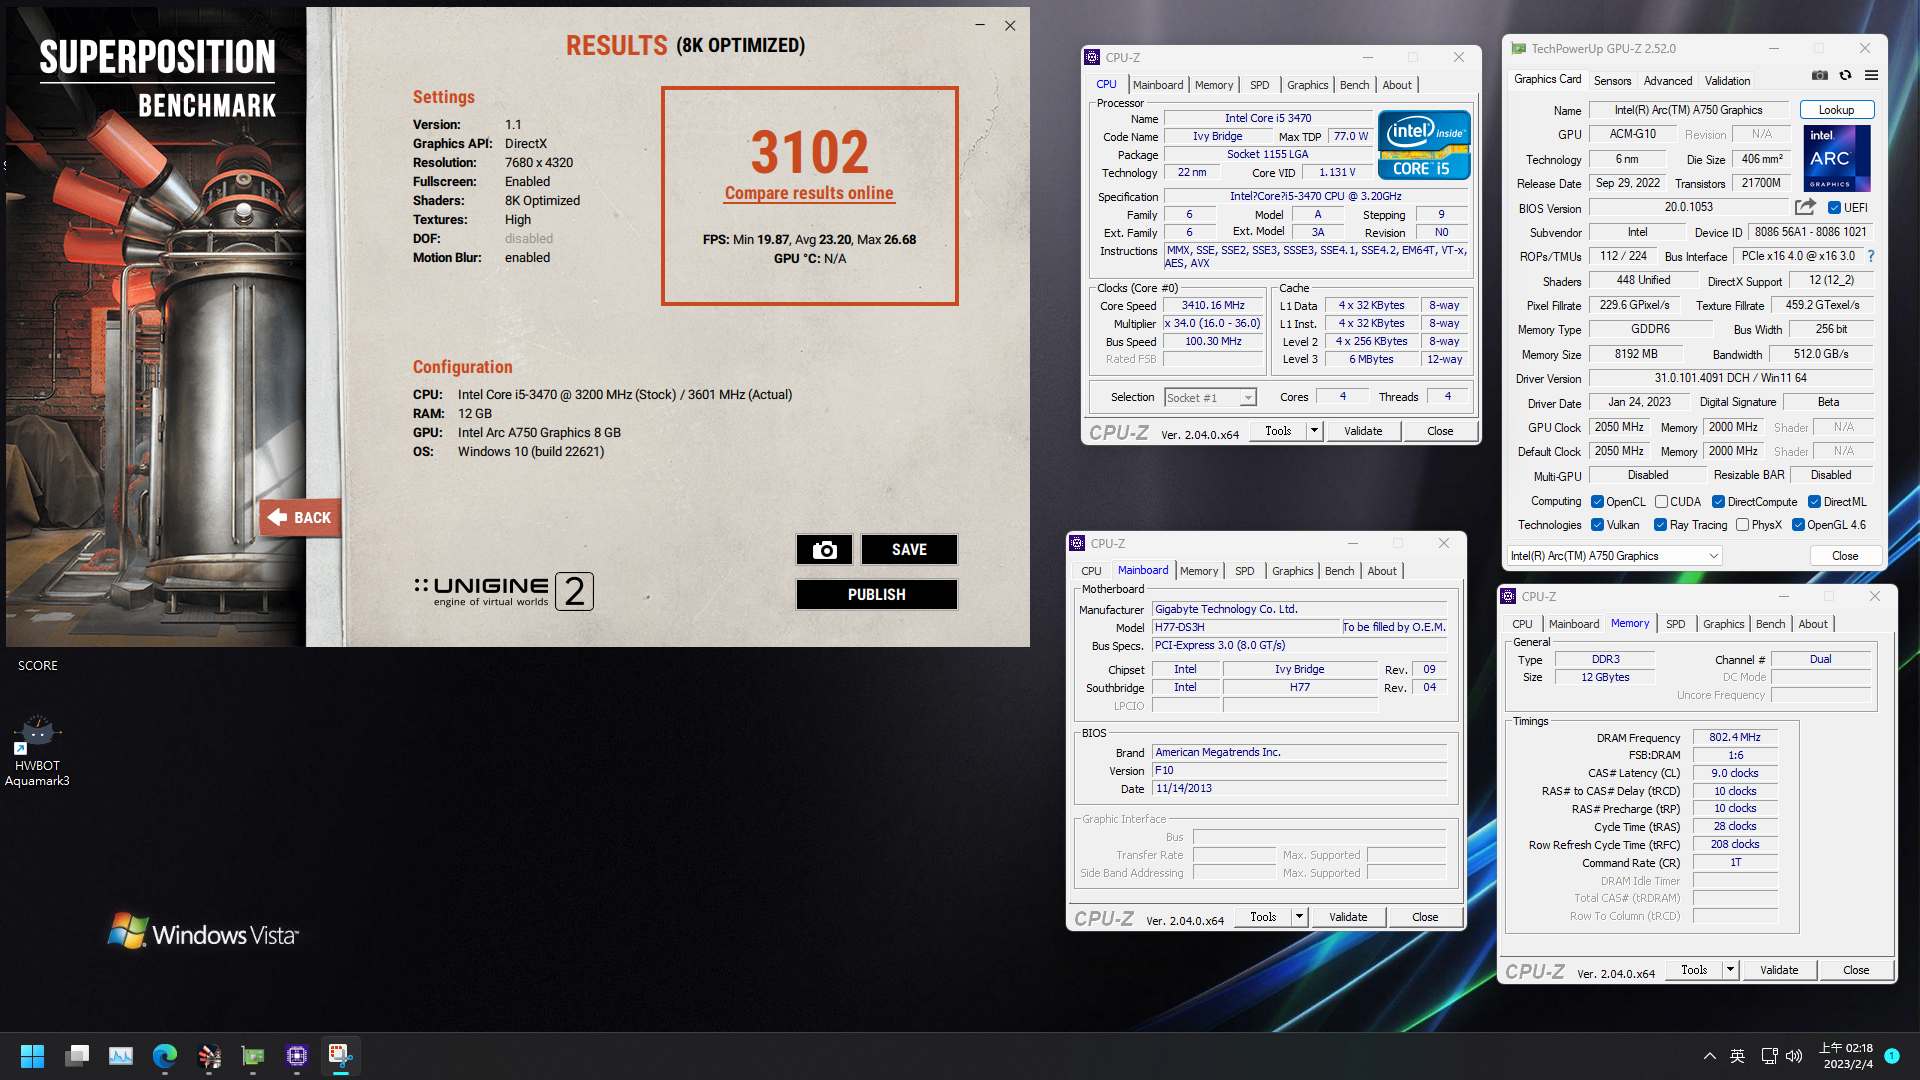This screenshot has height=1080, width=1920.
Task: Click the CPU-Z taskbar icon
Action: pyautogui.click(x=297, y=1056)
